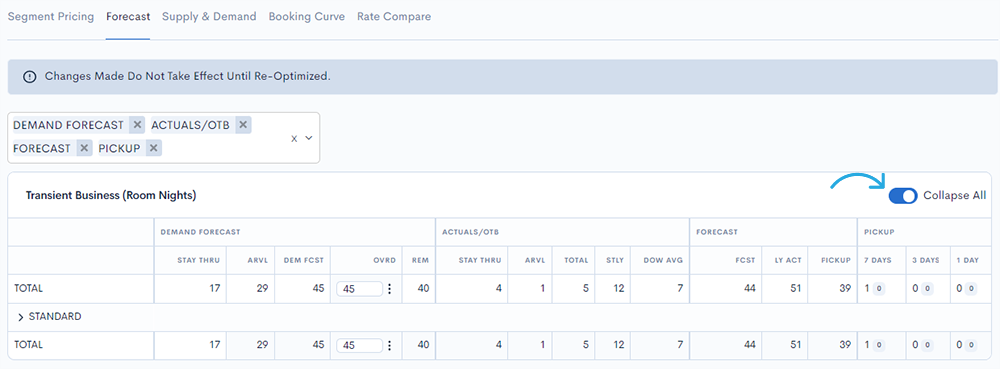Click the REM value 40 in first TOTAL row
The height and width of the screenshot is (369, 1000).
423,289
